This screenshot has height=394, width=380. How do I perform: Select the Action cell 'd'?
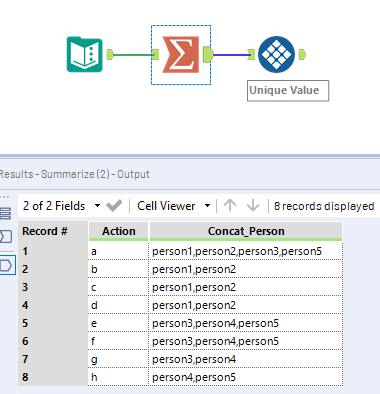pos(118,305)
